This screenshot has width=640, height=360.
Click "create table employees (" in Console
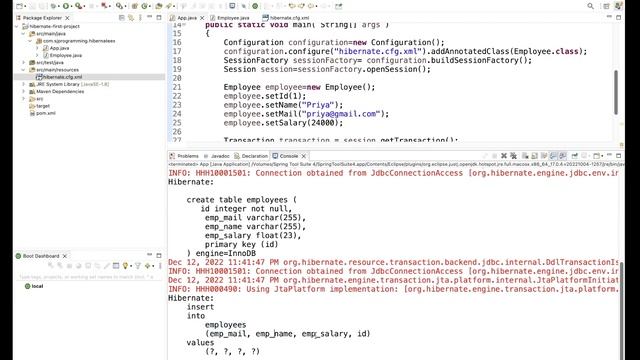tap(242, 200)
